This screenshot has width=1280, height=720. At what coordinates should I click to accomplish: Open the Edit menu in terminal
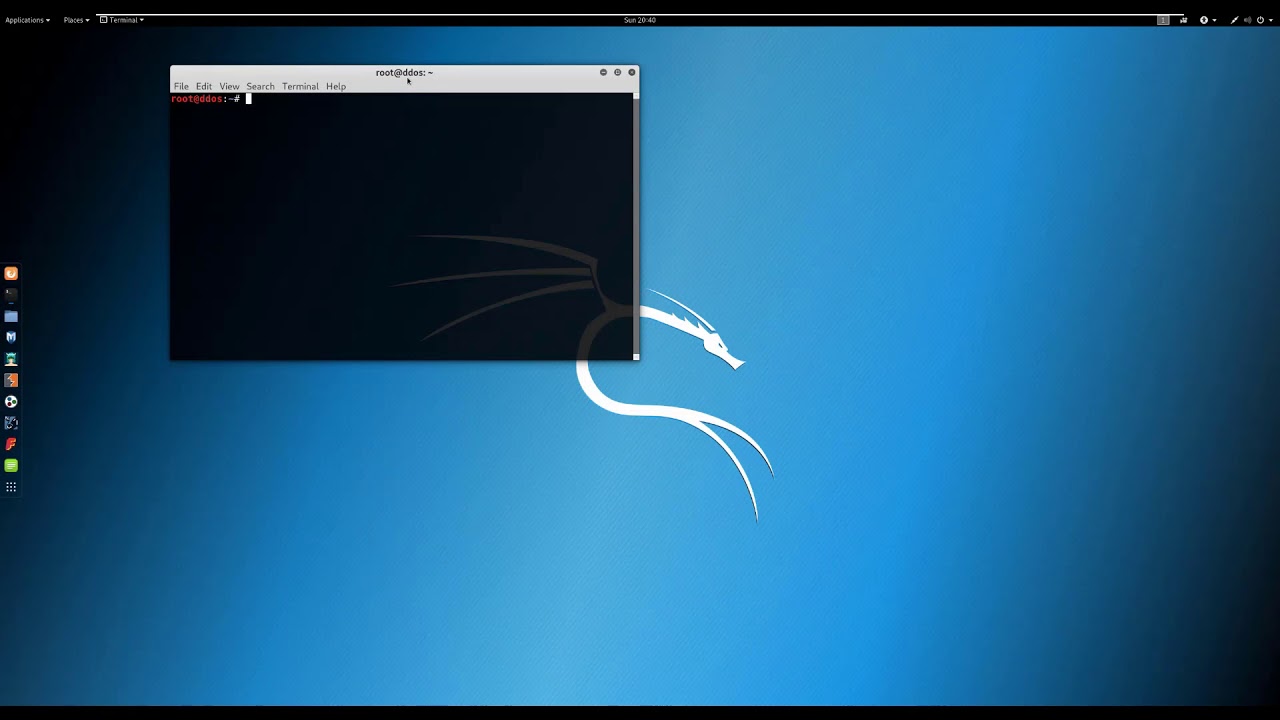point(204,86)
